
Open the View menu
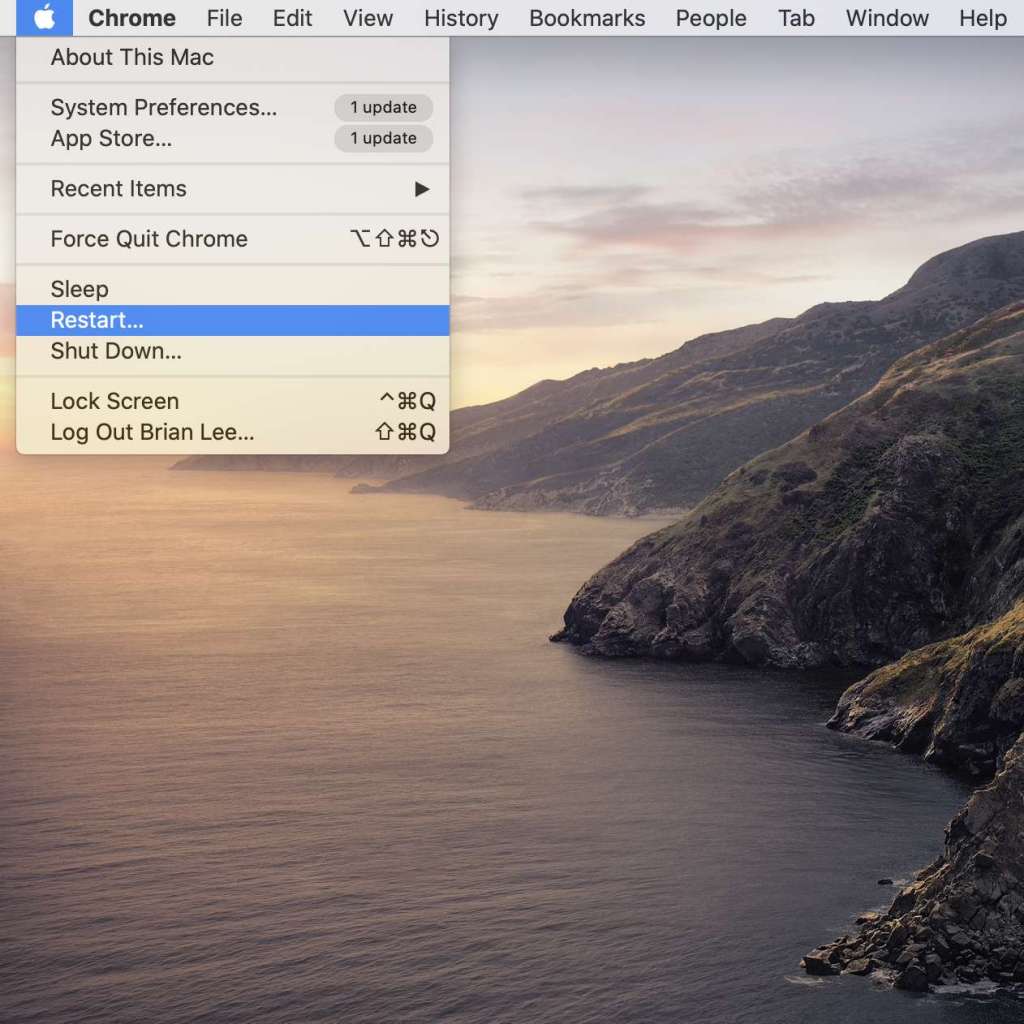(368, 18)
